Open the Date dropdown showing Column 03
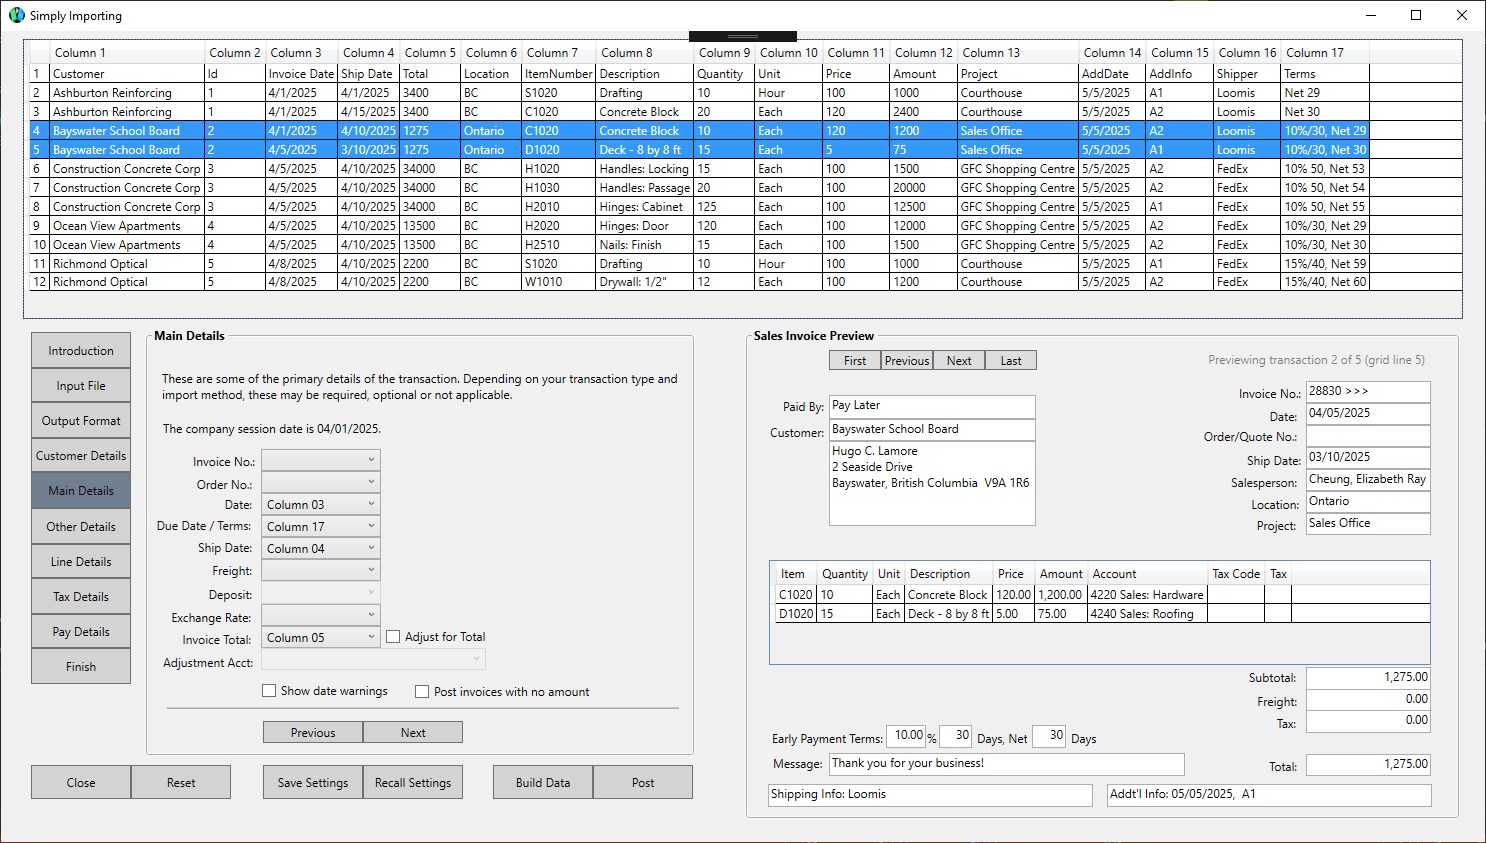Image resolution: width=1486 pixels, height=843 pixels. pyautogui.click(x=321, y=505)
